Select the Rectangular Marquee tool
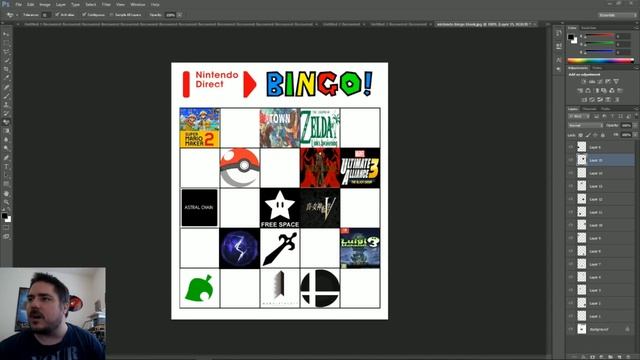The image size is (640, 360). click(x=6, y=43)
